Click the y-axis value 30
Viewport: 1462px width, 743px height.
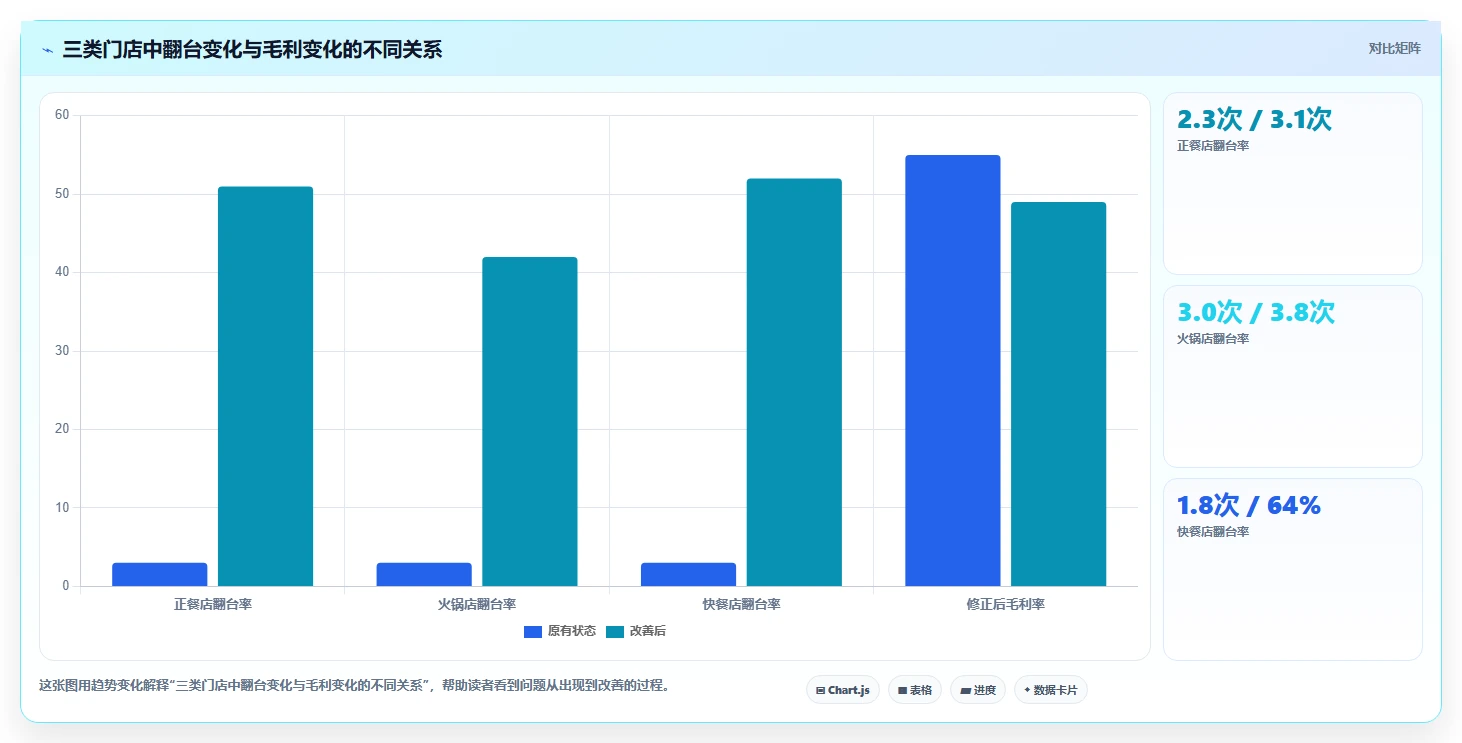[x=62, y=351]
